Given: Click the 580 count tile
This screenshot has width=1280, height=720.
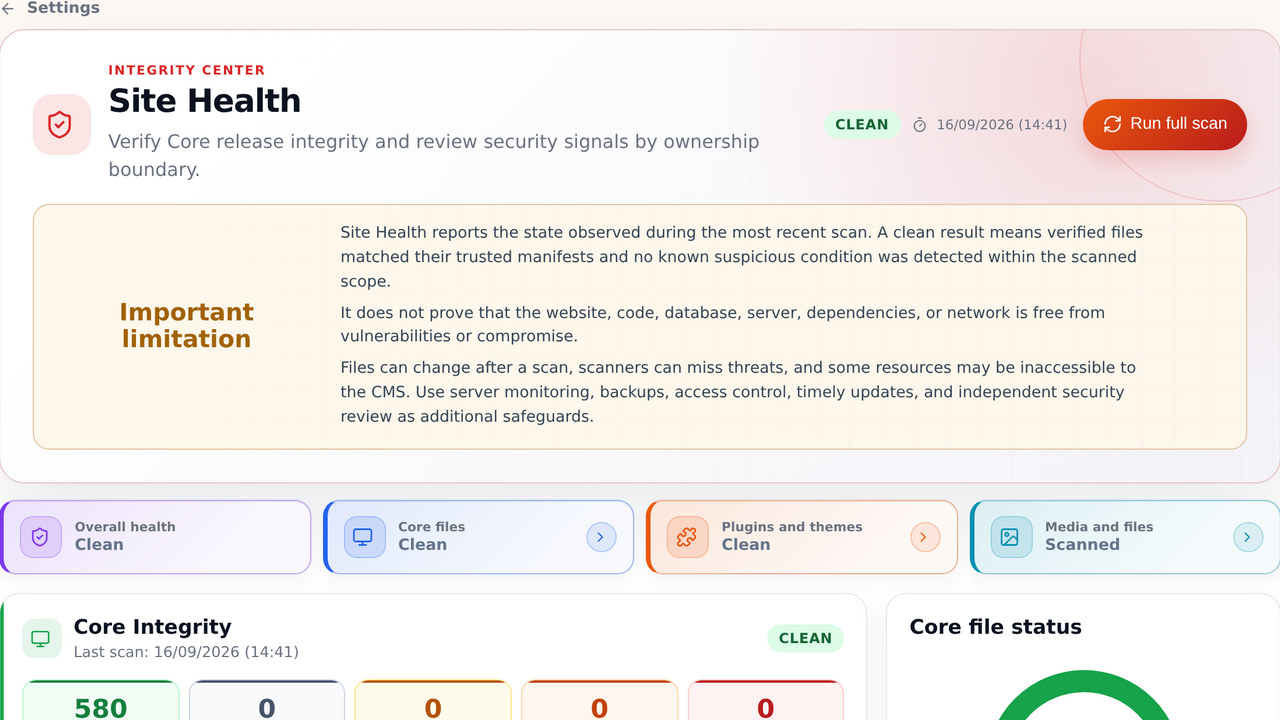Looking at the screenshot, I should click(101, 700).
